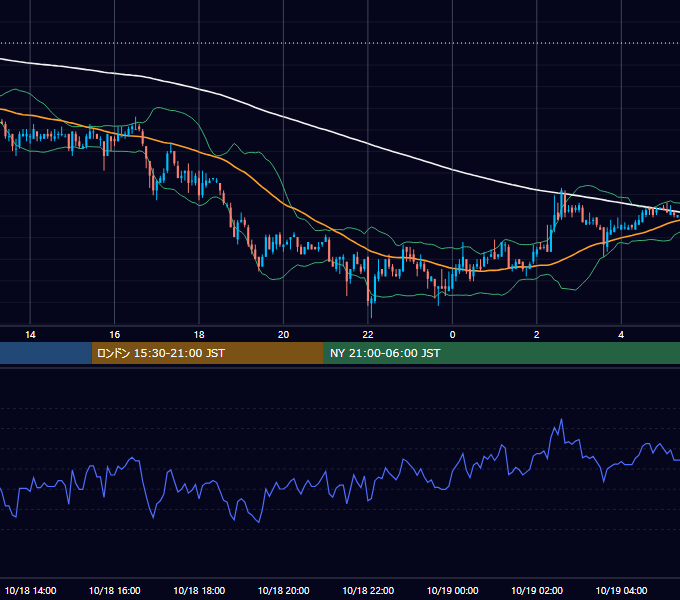Click the oscillator peak near 10/19 02:30
Screen dimensions: 680x600
561,420
